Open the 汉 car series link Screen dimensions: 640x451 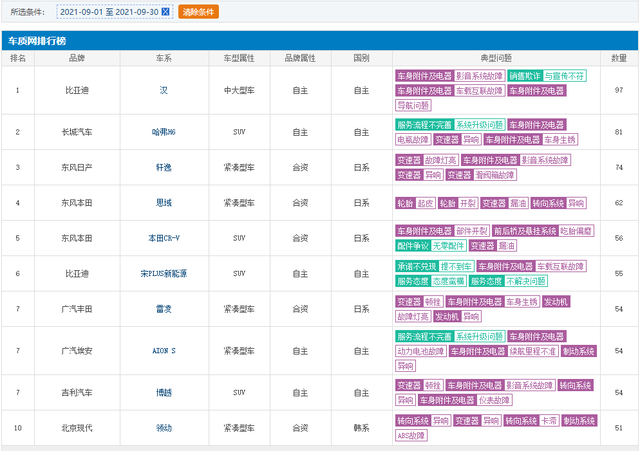click(164, 90)
